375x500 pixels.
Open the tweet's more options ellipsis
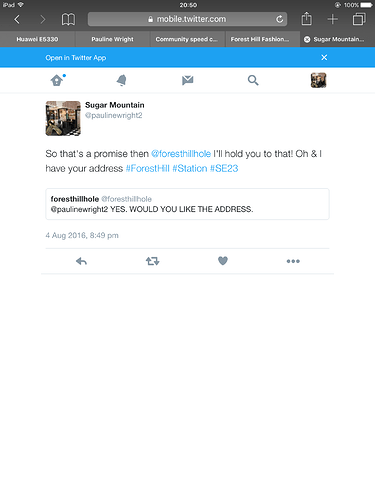point(293,261)
